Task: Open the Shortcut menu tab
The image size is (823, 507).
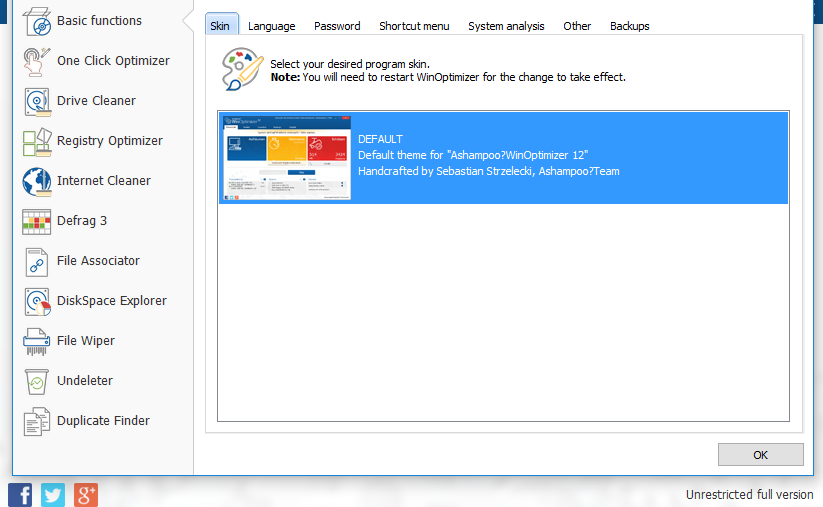Action: click(414, 26)
